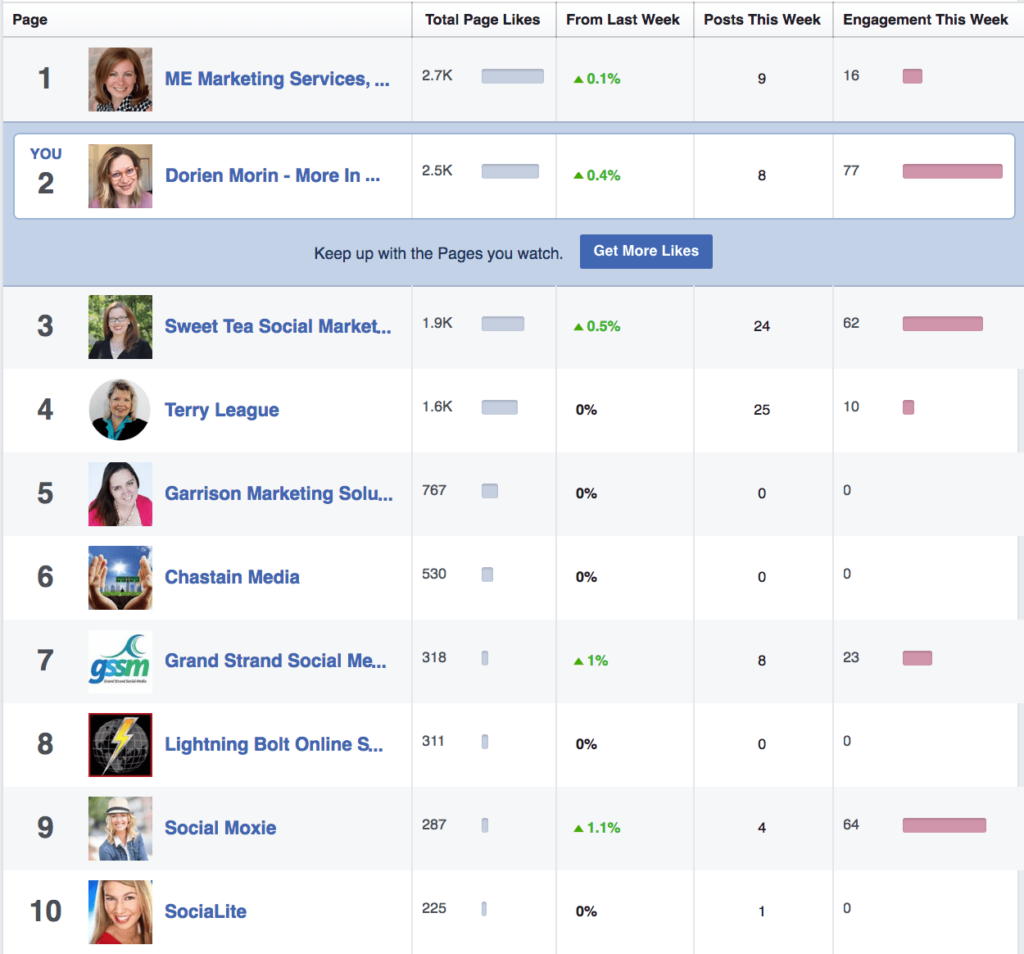Click Sweet Tea engagement bar for 62
The image size is (1024, 954).
(942, 323)
